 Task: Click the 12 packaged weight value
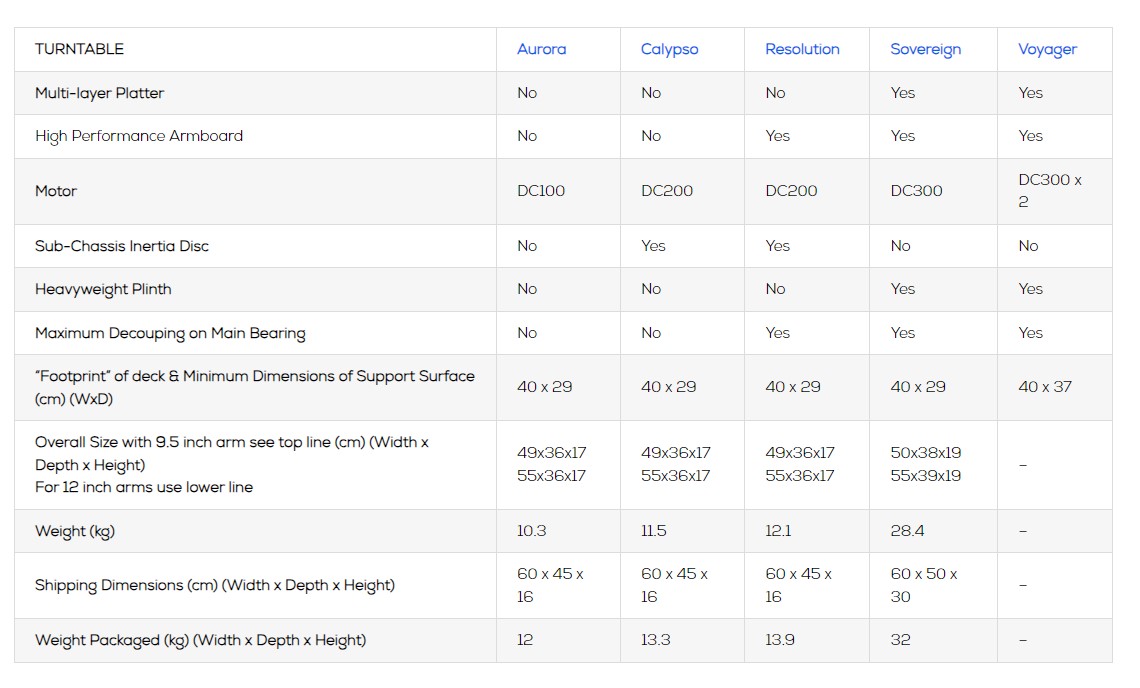click(x=525, y=640)
